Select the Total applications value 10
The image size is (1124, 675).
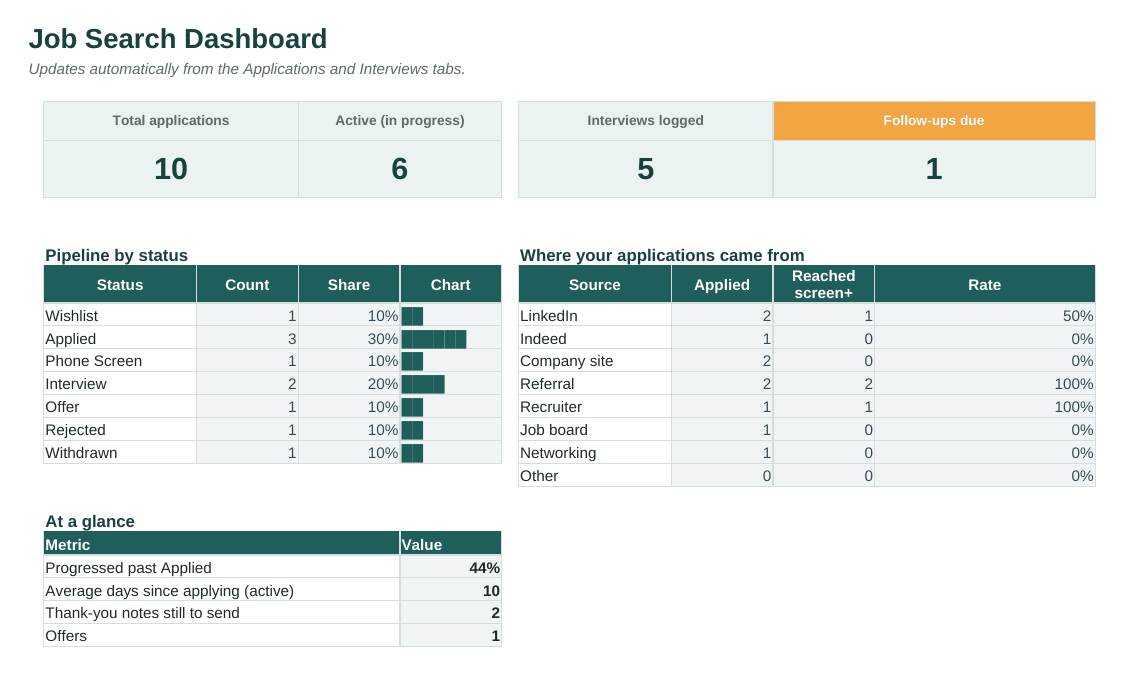(171, 169)
